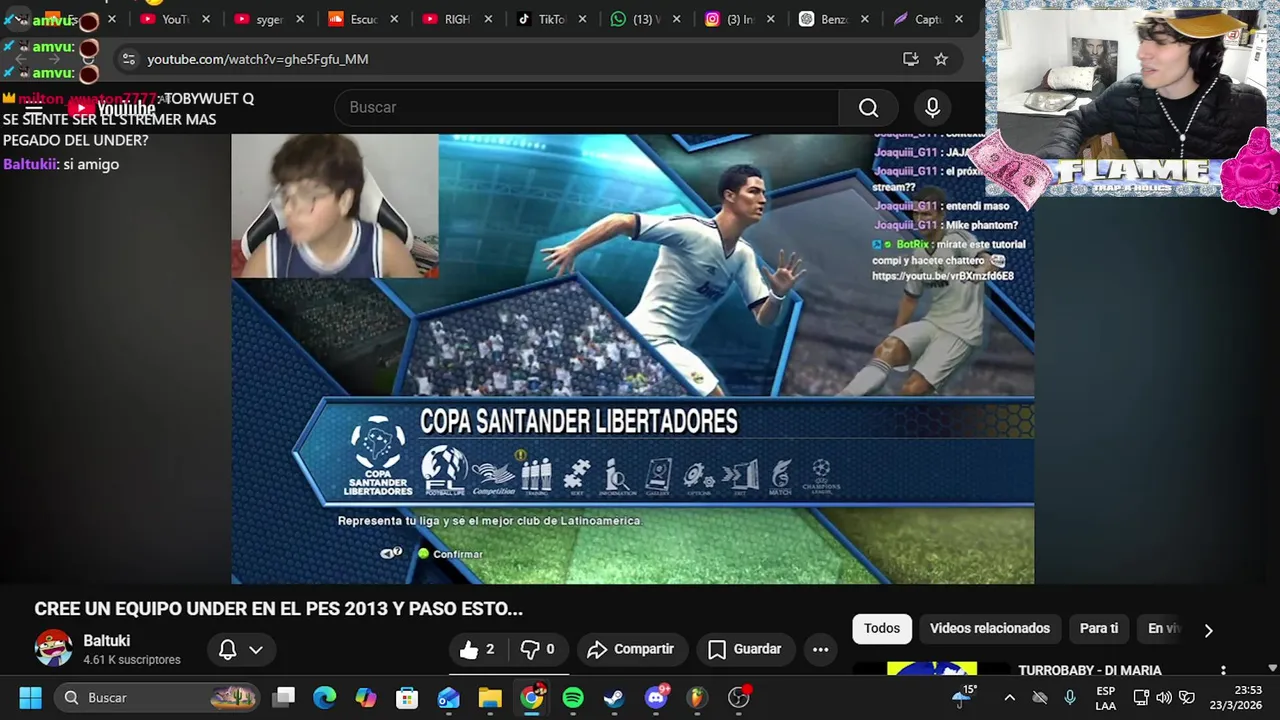Viewport: 1280px width, 720px height.
Task: Open Spotify from the taskbar
Action: [x=573, y=698]
